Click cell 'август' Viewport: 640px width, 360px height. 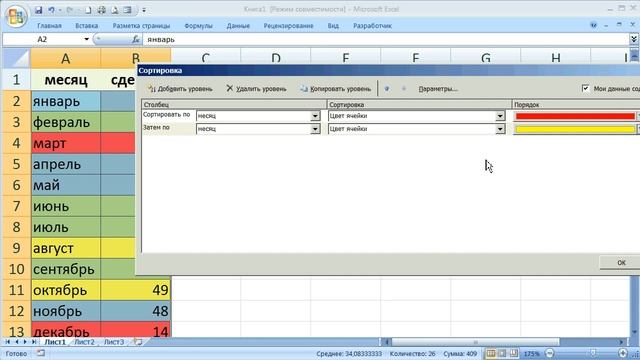(66, 248)
